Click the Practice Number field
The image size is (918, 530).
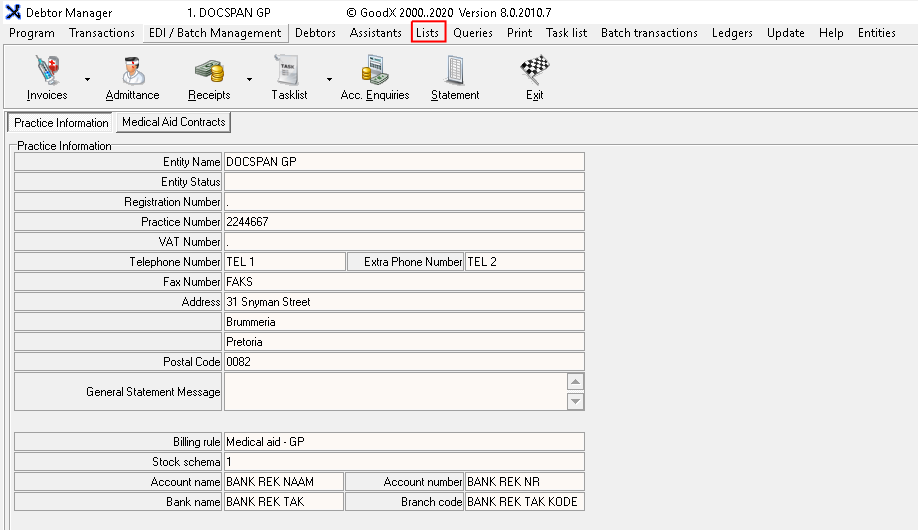click(403, 222)
